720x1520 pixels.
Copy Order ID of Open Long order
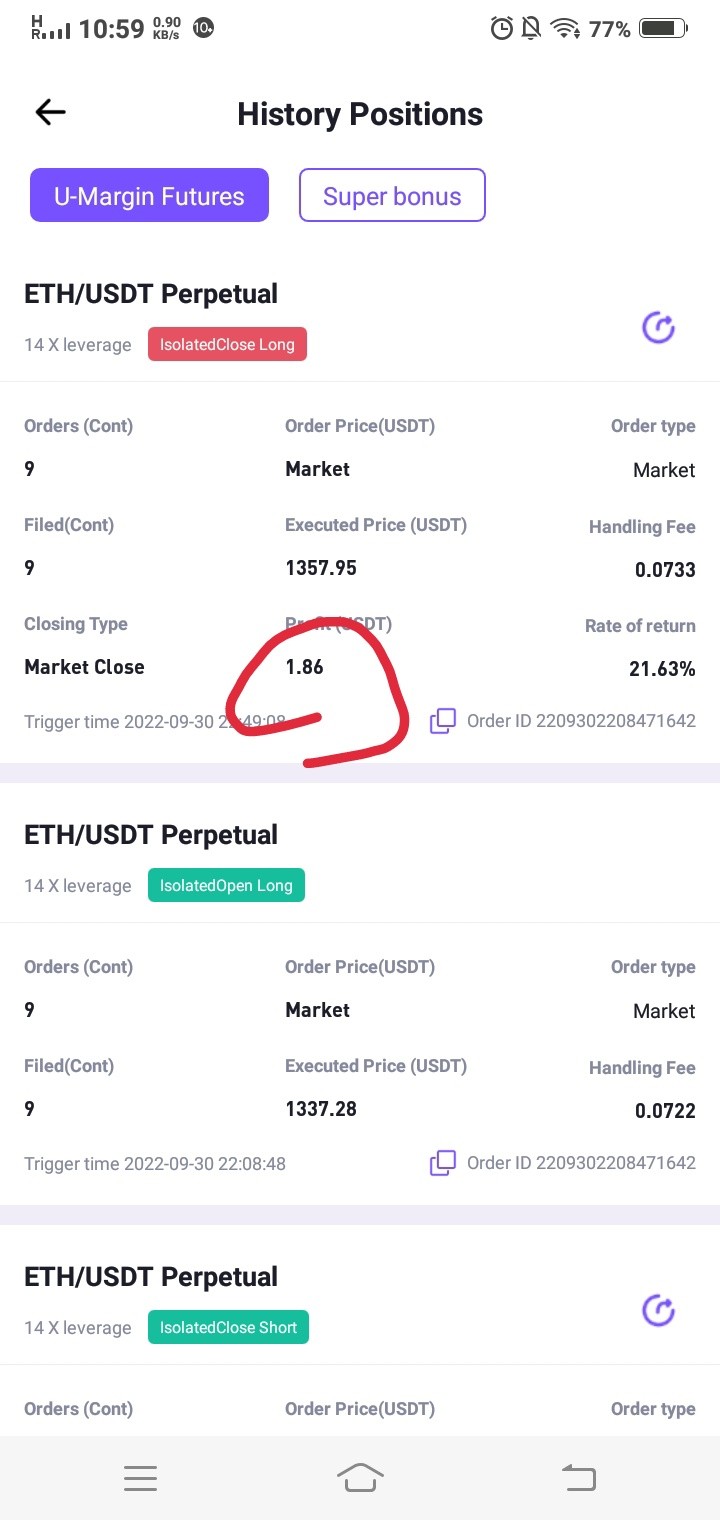point(443,1162)
